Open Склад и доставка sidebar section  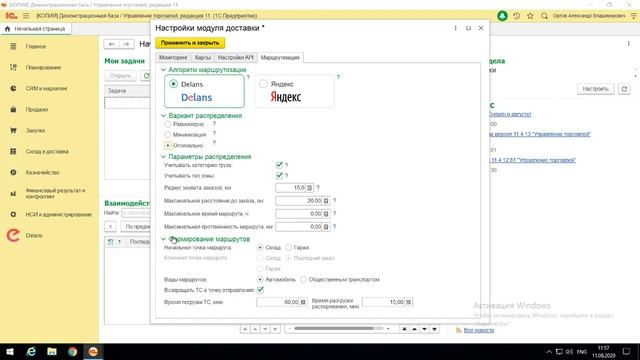(47, 151)
